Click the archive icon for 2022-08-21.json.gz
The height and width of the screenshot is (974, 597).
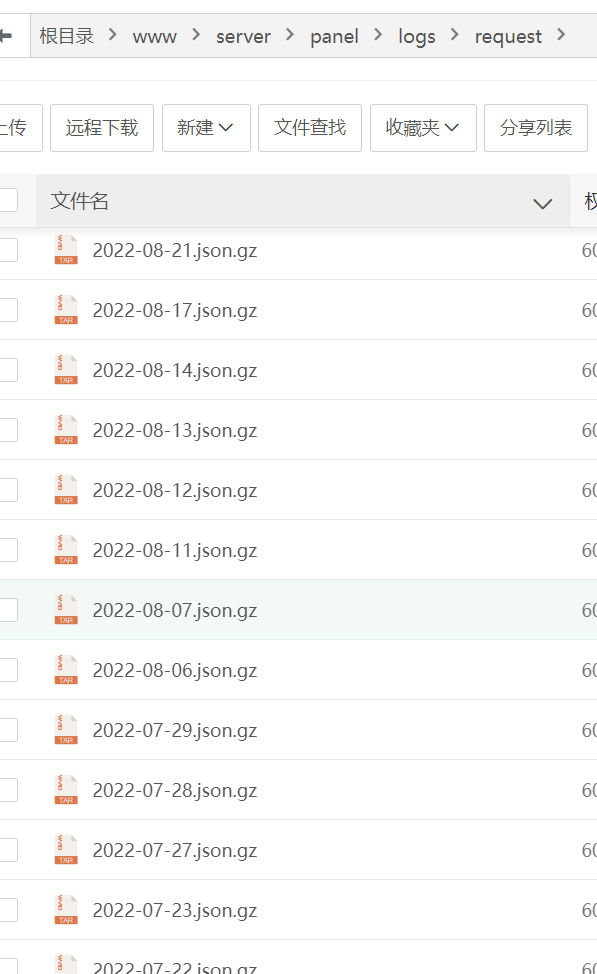click(66, 250)
